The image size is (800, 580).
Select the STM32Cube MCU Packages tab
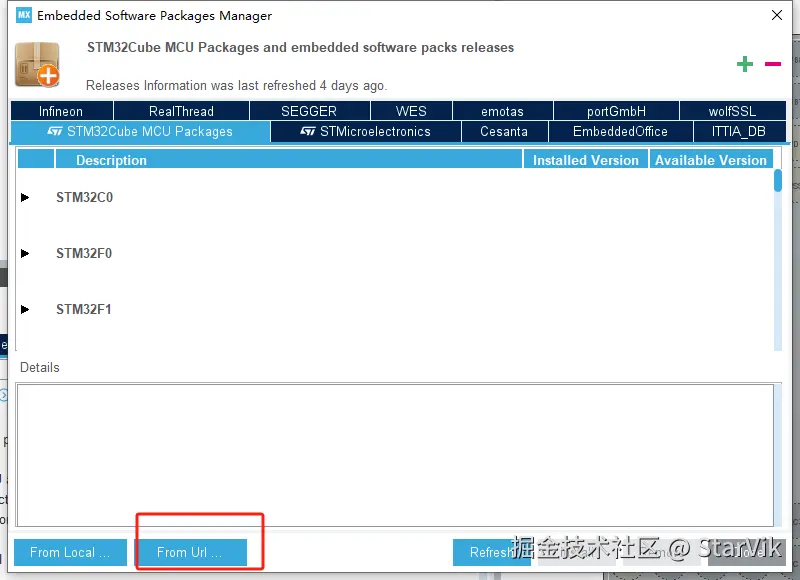pos(140,132)
